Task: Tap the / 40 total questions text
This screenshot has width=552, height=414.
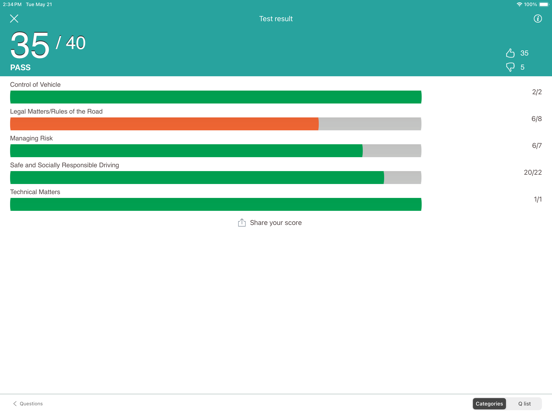Action: 71,43
